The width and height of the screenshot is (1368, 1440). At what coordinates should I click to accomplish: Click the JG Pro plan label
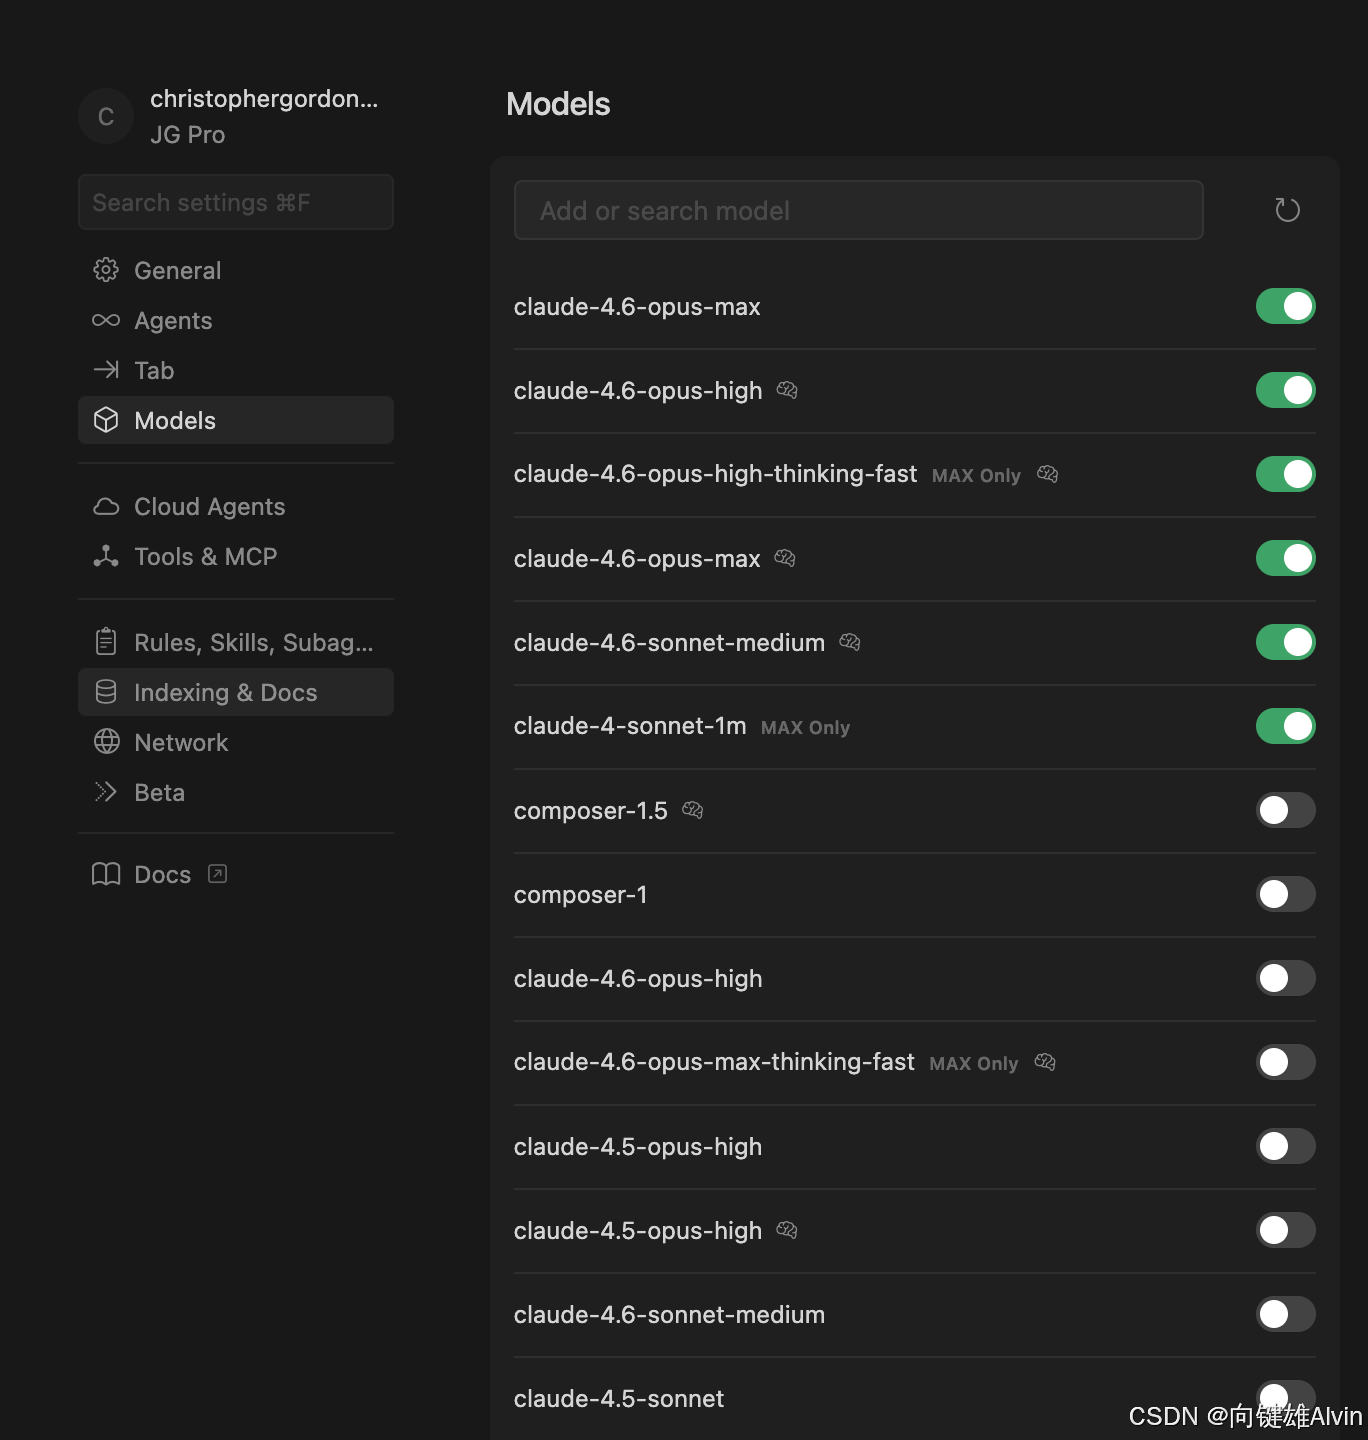tap(187, 134)
